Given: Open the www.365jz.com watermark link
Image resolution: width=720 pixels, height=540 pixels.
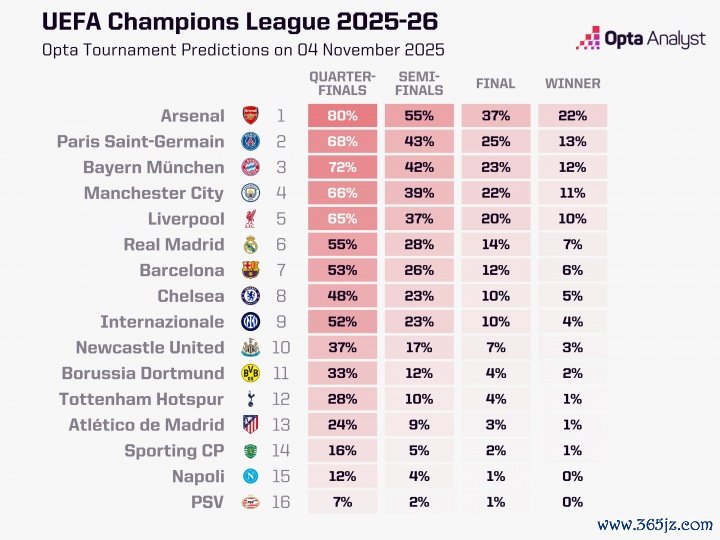Looking at the screenshot, I should pos(654,523).
